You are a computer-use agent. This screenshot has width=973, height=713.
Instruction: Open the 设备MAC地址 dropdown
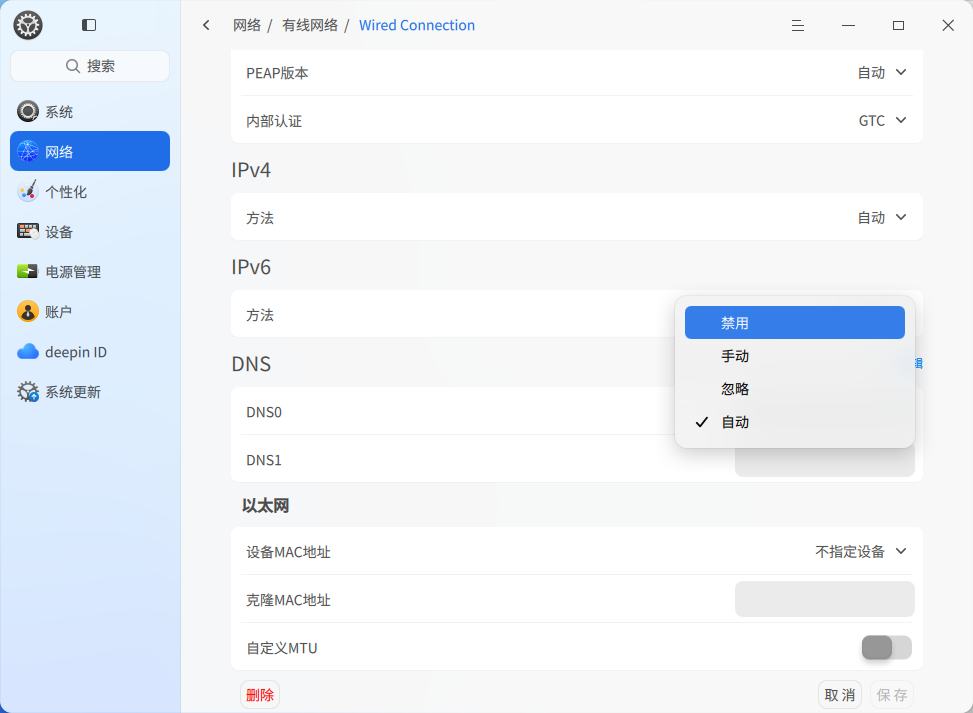point(861,551)
